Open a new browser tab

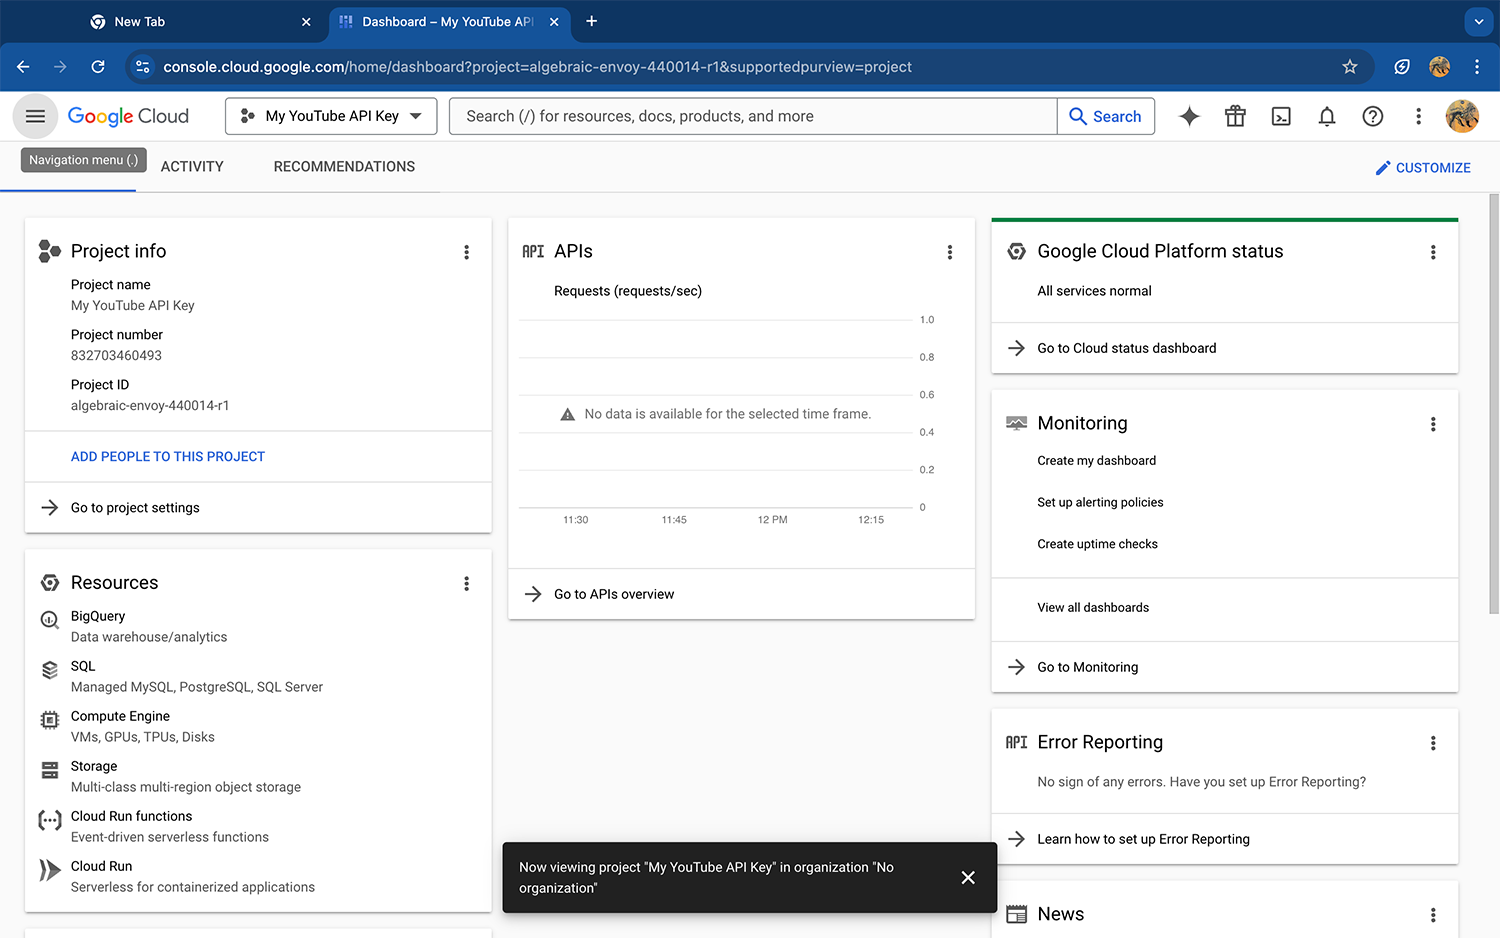coord(592,21)
